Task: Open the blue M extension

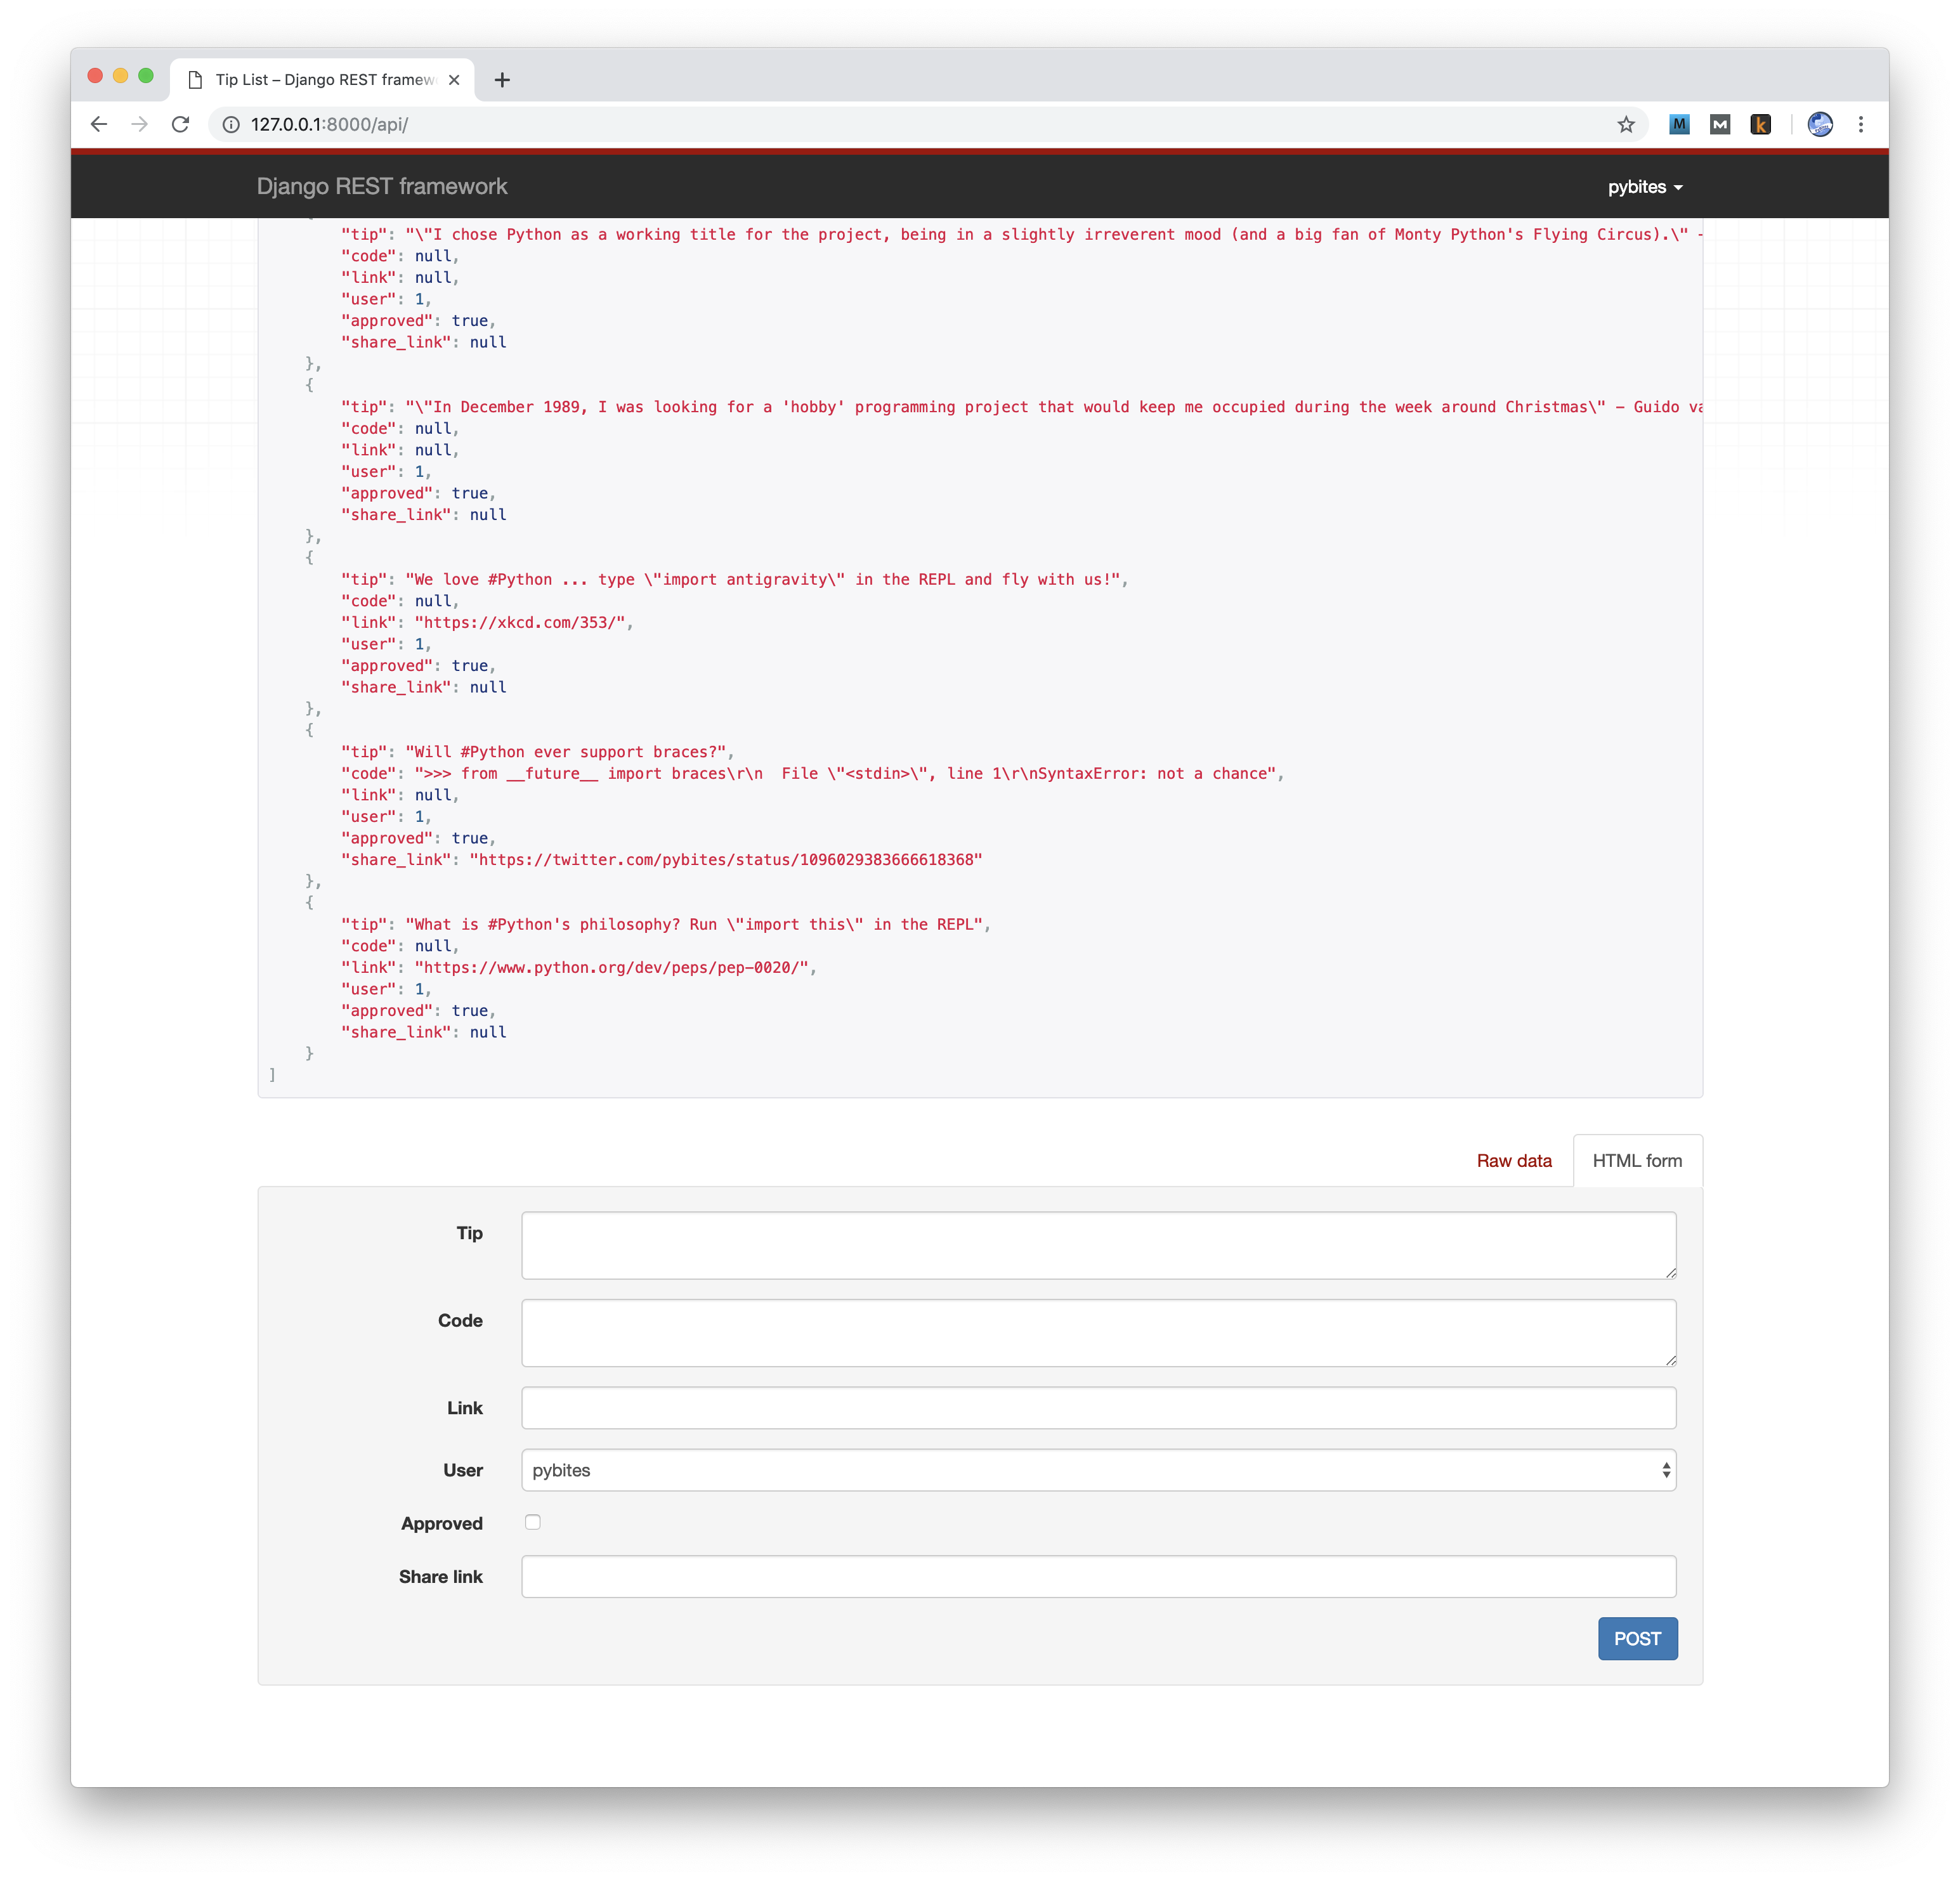Action: pos(1680,125)
